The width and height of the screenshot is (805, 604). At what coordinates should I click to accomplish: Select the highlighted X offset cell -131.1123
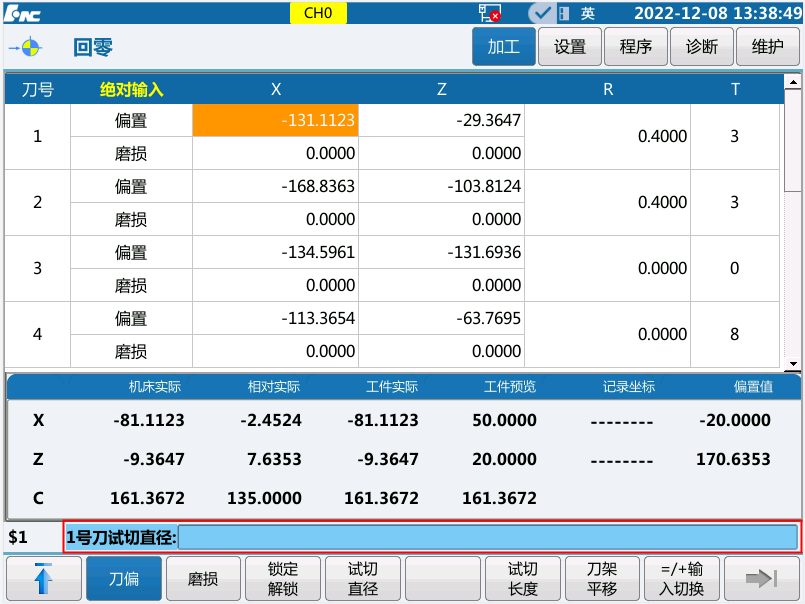pyautogui.click(x=276, y=120)
